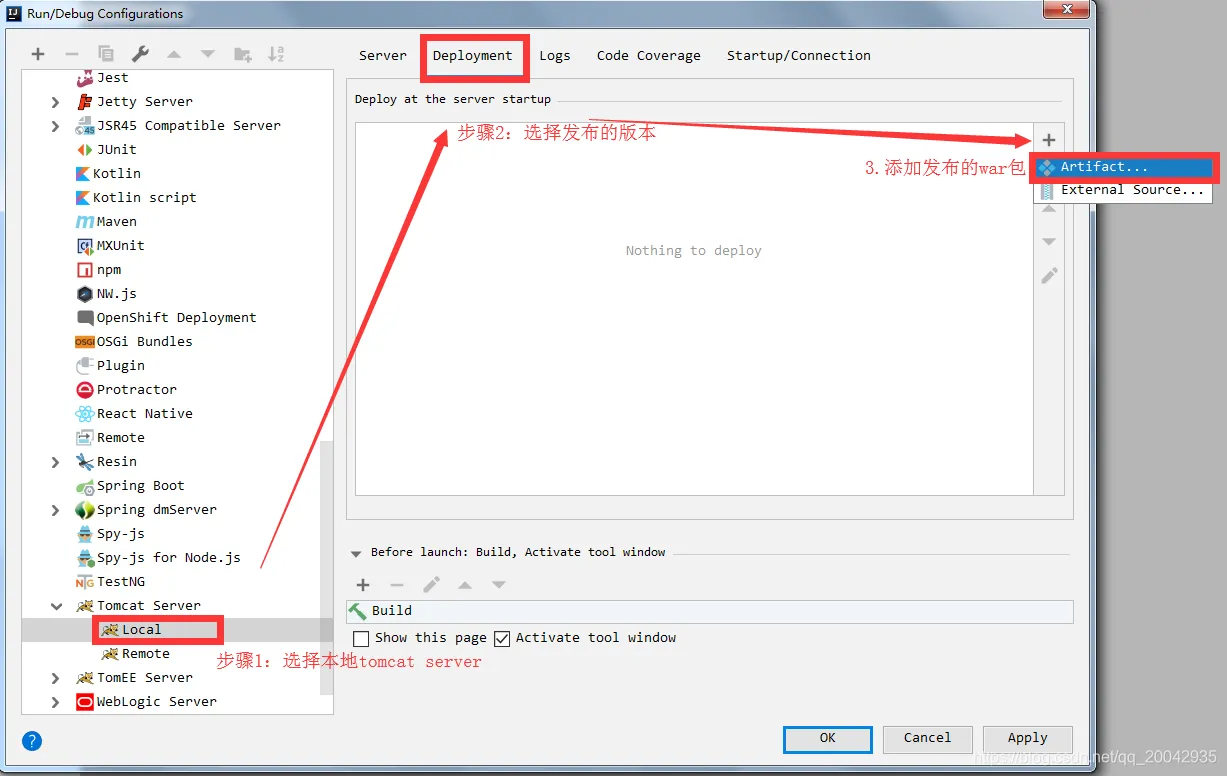1227x776 pixels.
Task: Select the Protractor configuration type
Action: point(127,389)
